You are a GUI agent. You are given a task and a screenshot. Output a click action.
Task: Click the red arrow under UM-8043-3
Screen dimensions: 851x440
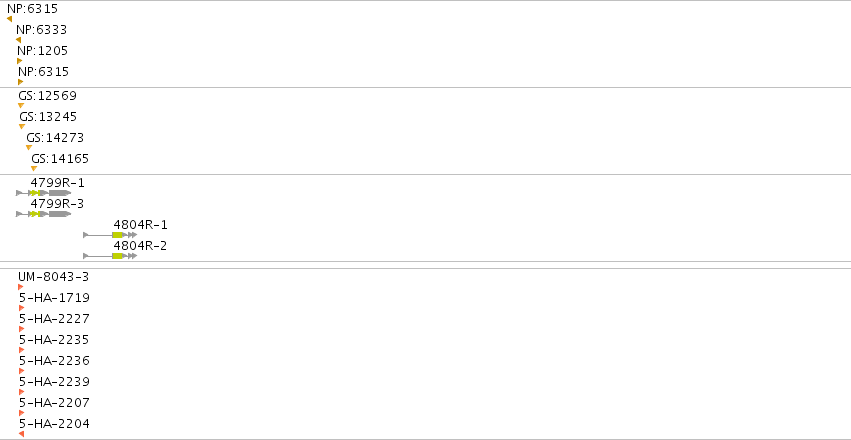coord(21,287)
